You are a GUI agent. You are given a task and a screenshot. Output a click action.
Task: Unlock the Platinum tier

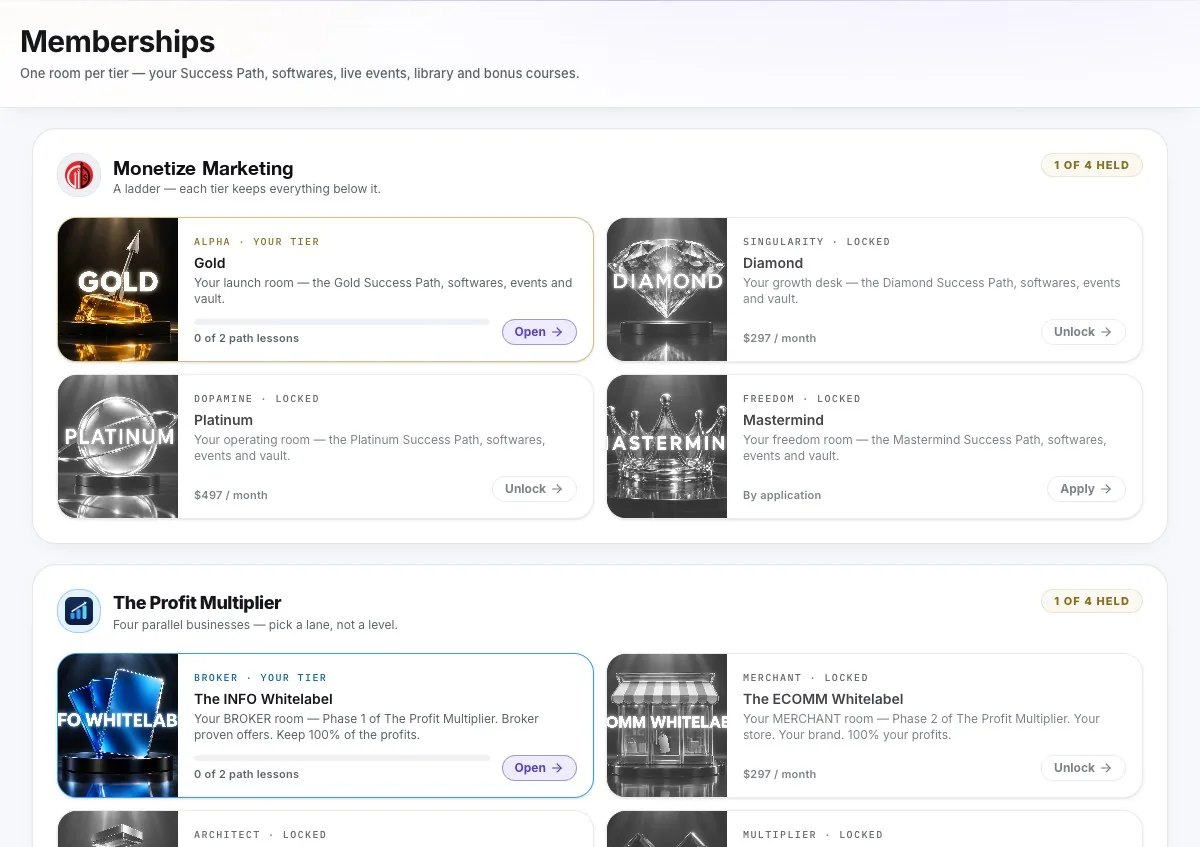[x=534, y=489]
